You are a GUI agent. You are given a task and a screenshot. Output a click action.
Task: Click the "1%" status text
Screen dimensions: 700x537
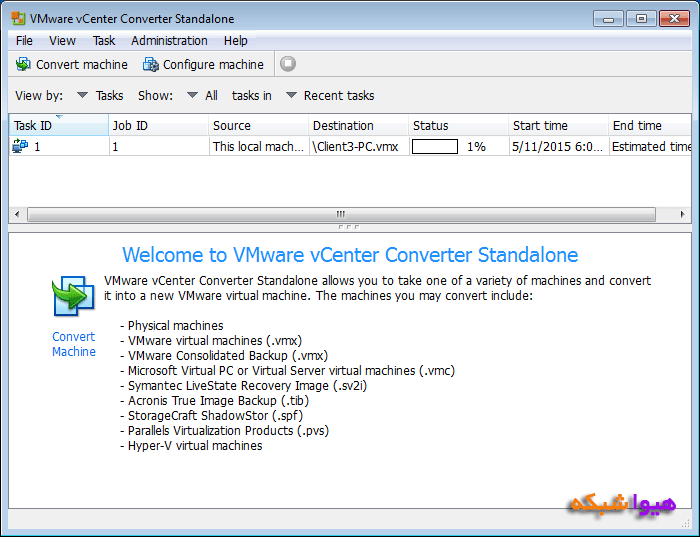click(476, 146)
